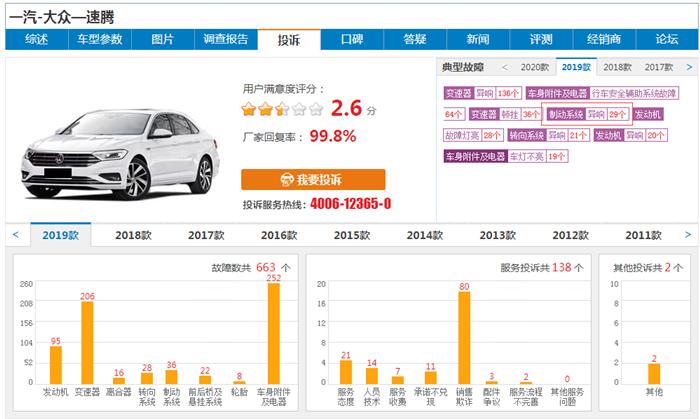
Task: Select 2020款 in 典型故障 panel
Action: coord(534,67)
